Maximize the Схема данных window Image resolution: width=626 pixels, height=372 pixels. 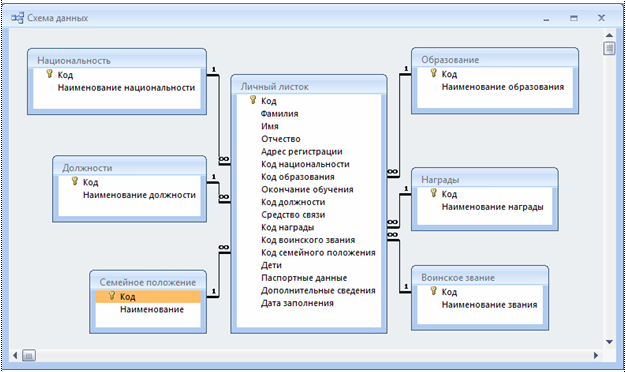[x=574, y=18]
